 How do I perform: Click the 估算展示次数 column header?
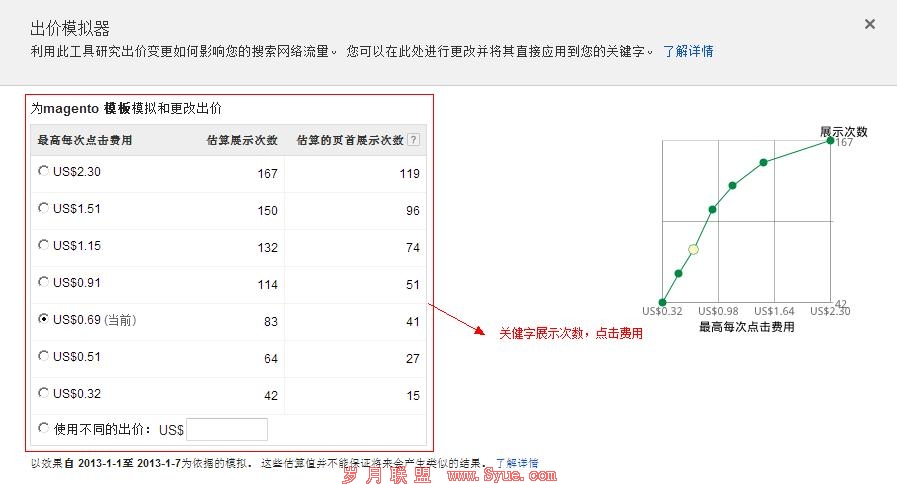(241, 140)
